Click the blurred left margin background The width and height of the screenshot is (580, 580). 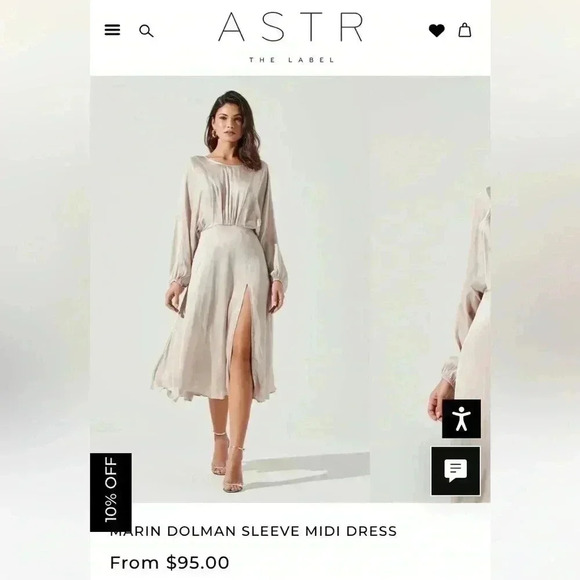click(x=45, y=290)
